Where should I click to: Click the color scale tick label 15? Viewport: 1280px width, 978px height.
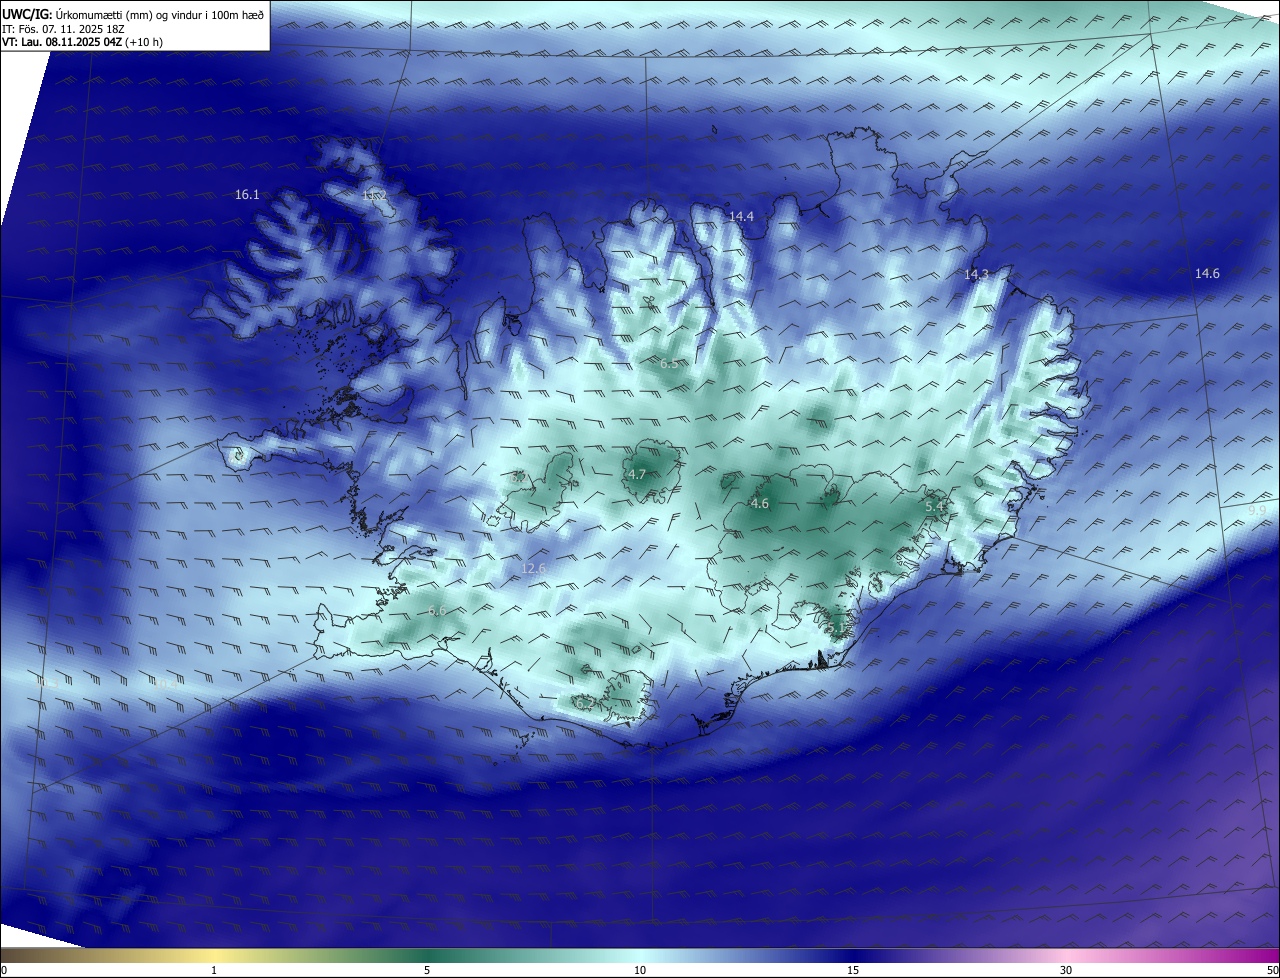click(x=853, y=970)
